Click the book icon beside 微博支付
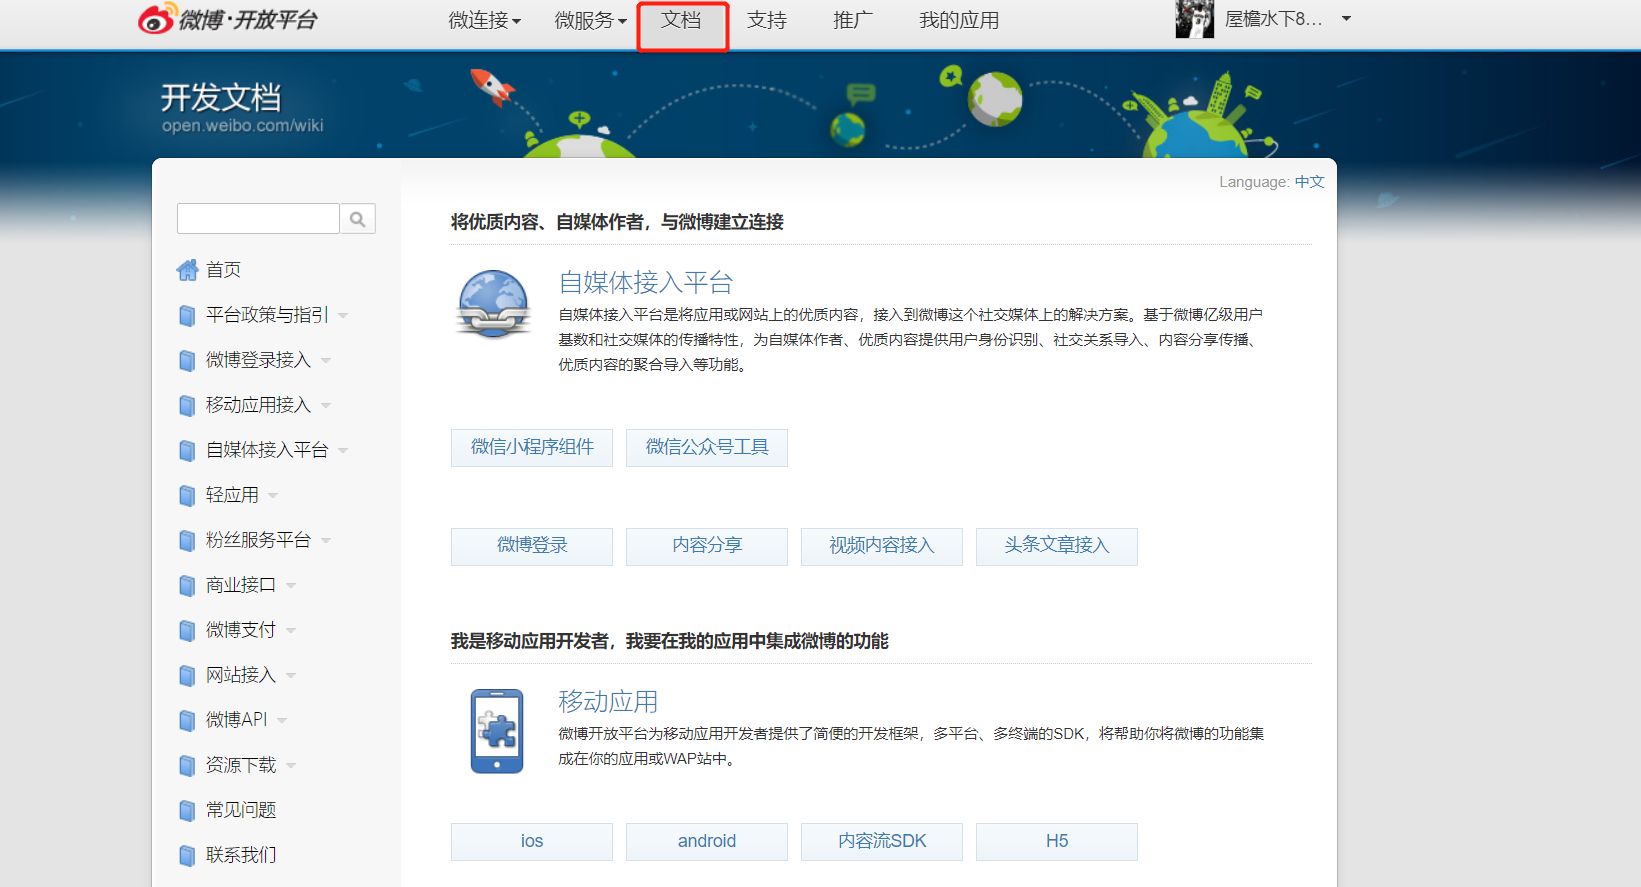The height and width of the screenshot is (887, 1641). pos(187,631)
